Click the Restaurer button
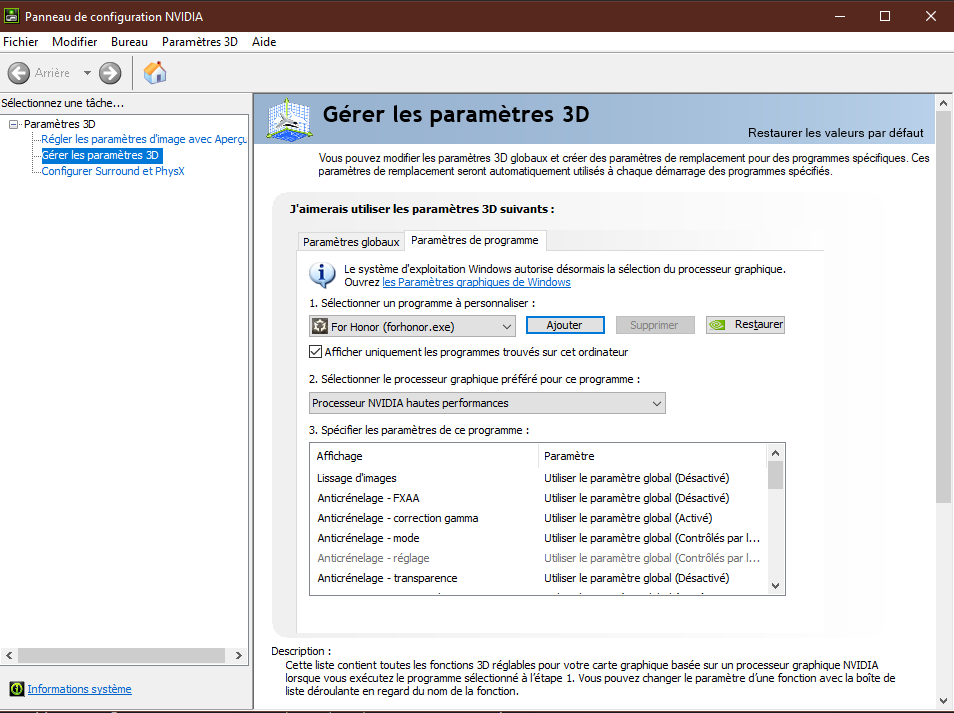 click(x=745, y=325)
